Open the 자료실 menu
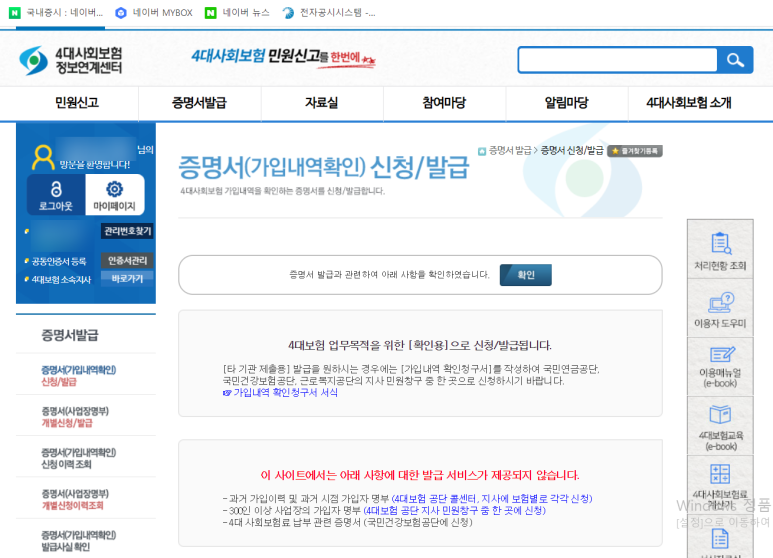 (x=321, y=103)
